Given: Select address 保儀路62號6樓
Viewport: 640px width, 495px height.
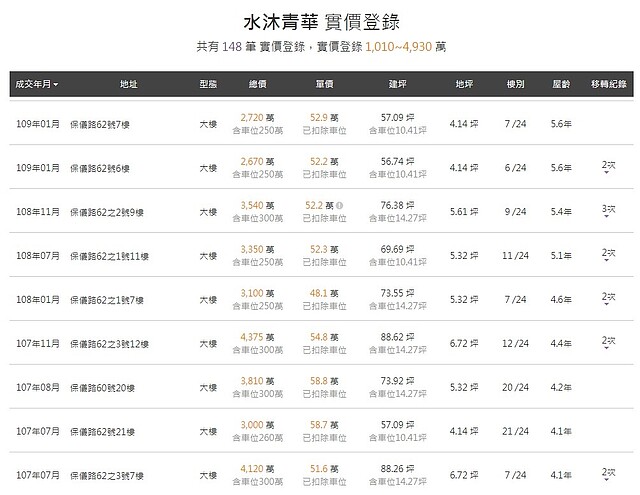Looking at the screenshot, I should point(100,168).
